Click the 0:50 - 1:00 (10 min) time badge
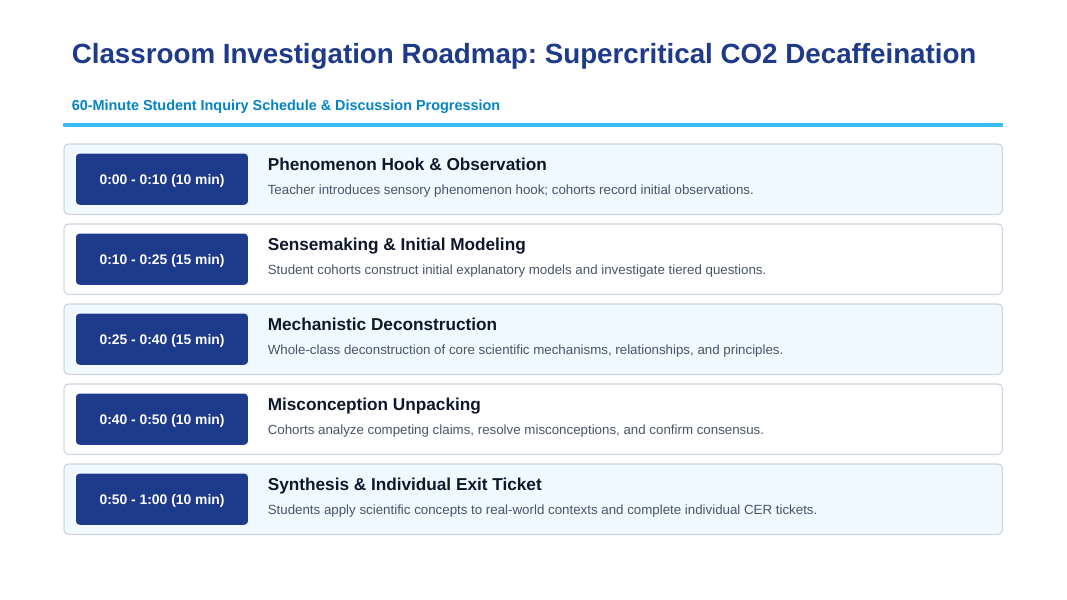Screen dimensions: 1067x600 click(x=162, y=499)
